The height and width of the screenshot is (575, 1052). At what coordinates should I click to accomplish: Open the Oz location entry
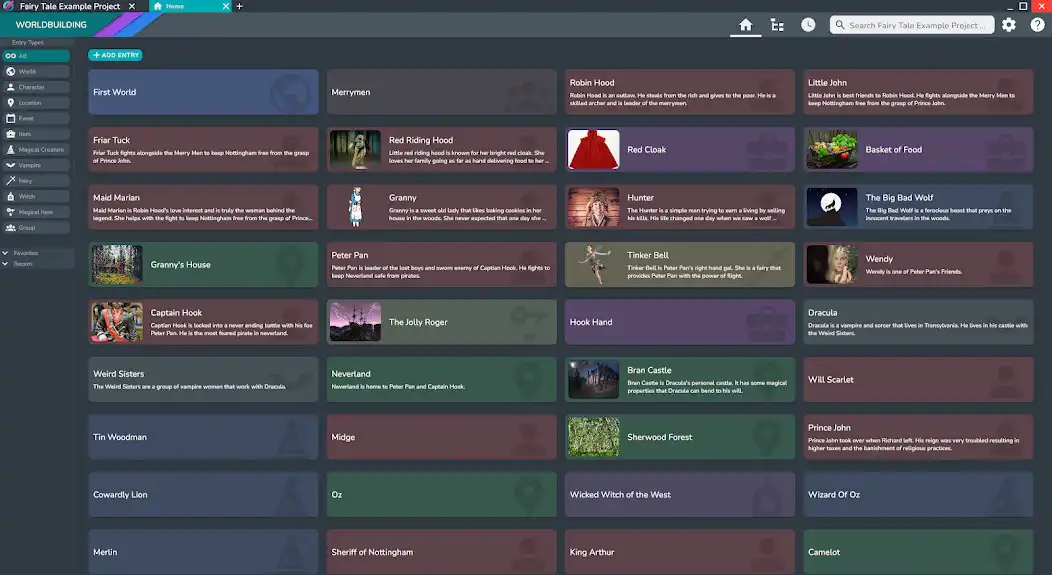point(441,494)
